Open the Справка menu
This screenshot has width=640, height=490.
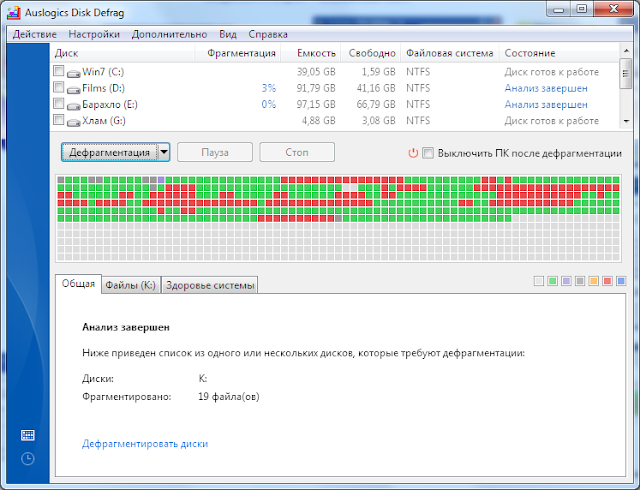[x=268, y=34]
